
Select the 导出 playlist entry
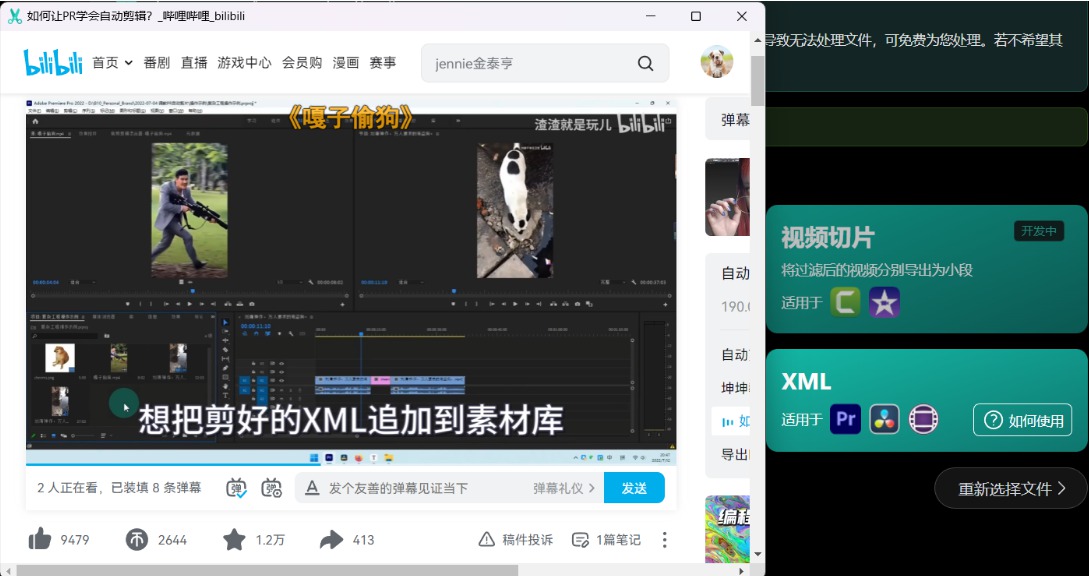point(735,454)
